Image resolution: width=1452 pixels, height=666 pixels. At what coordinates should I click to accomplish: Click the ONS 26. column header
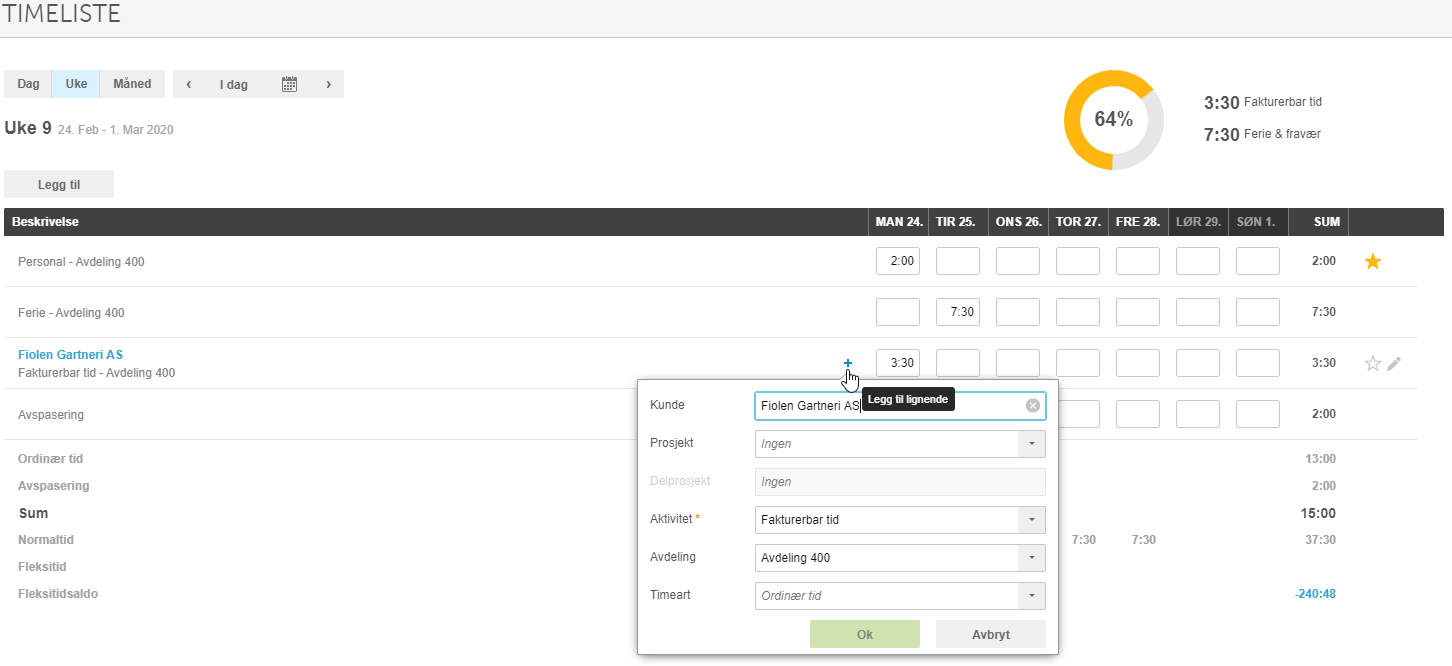(1018, 222)
